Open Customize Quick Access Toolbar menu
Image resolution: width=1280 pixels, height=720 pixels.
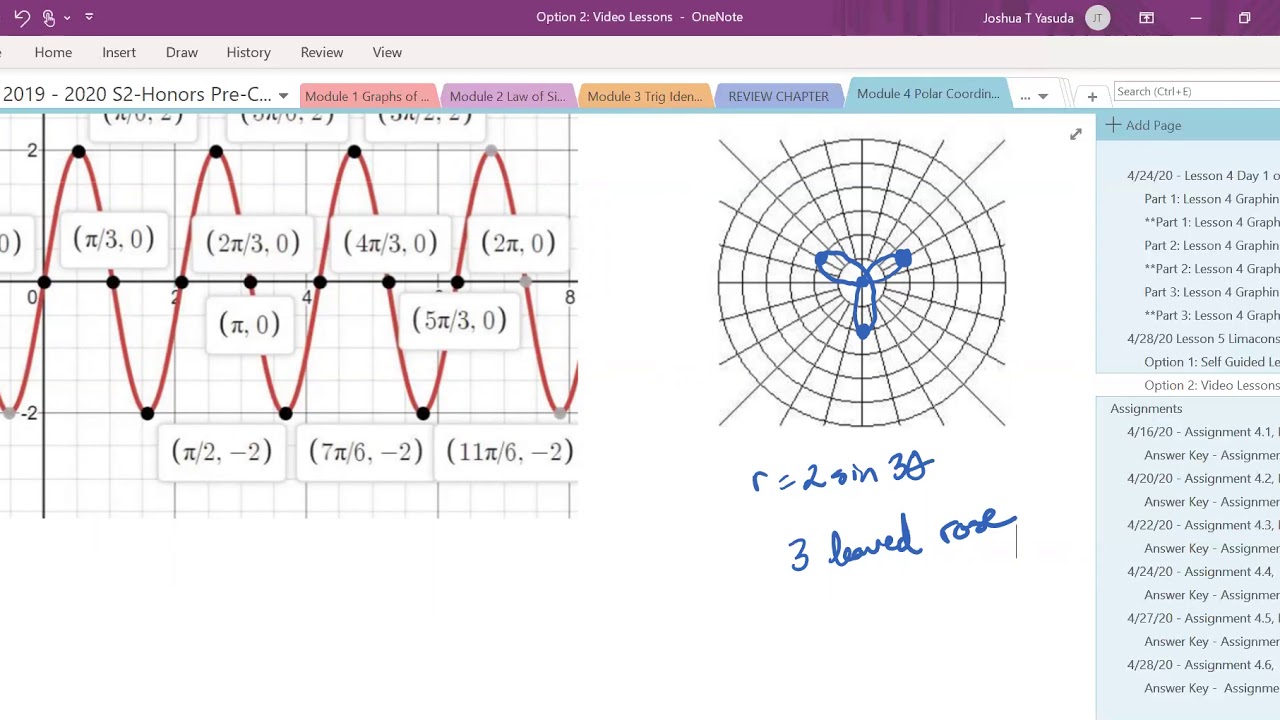[89, 17]
